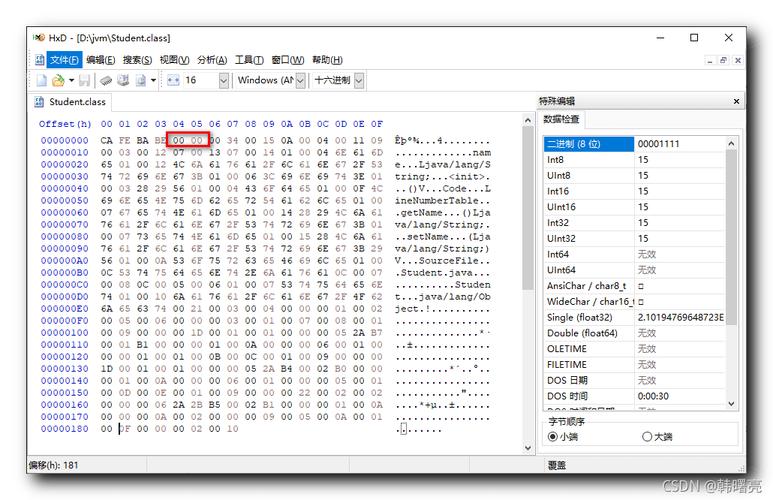Select the Student.class document tab
Screen dimensions: 773x500
click(70, 102)
